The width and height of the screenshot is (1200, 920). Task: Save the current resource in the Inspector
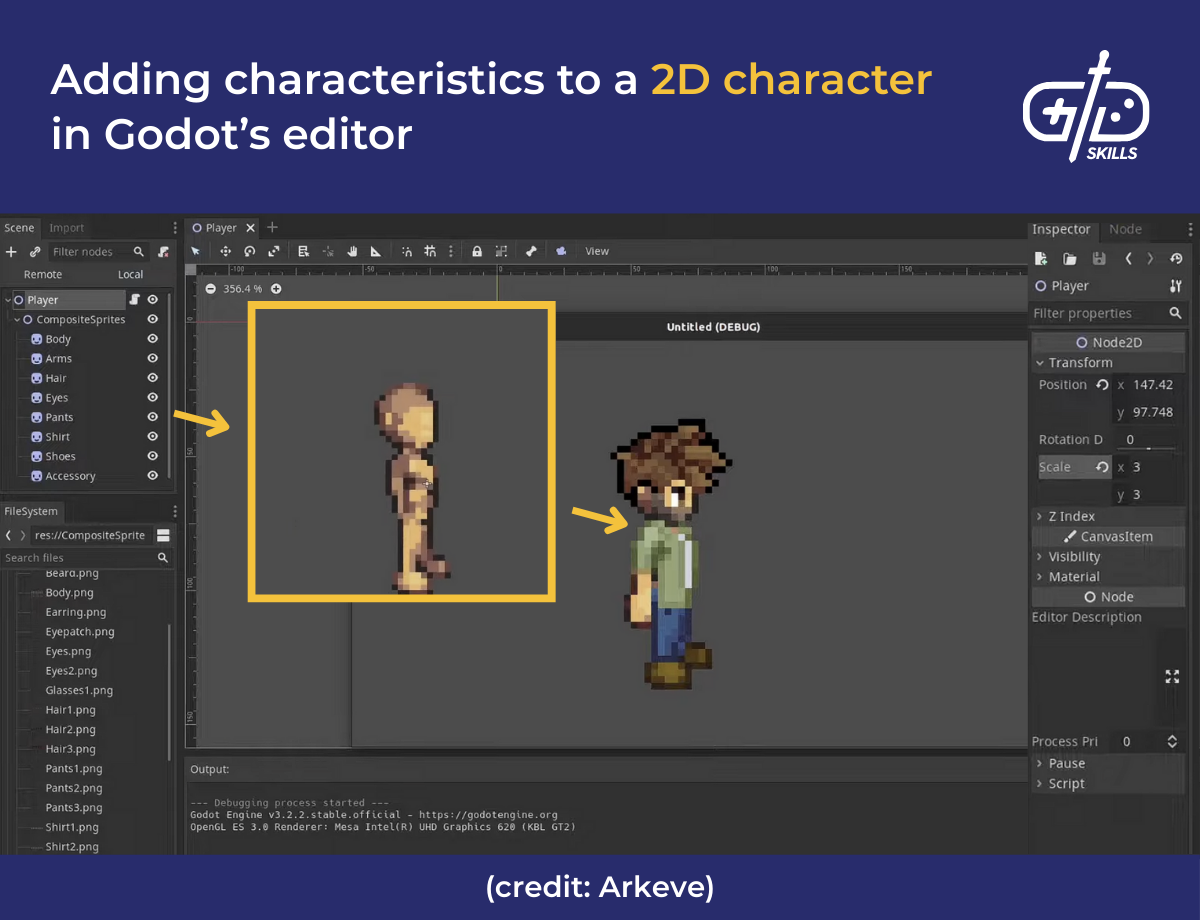click(x=1099, y=258)
